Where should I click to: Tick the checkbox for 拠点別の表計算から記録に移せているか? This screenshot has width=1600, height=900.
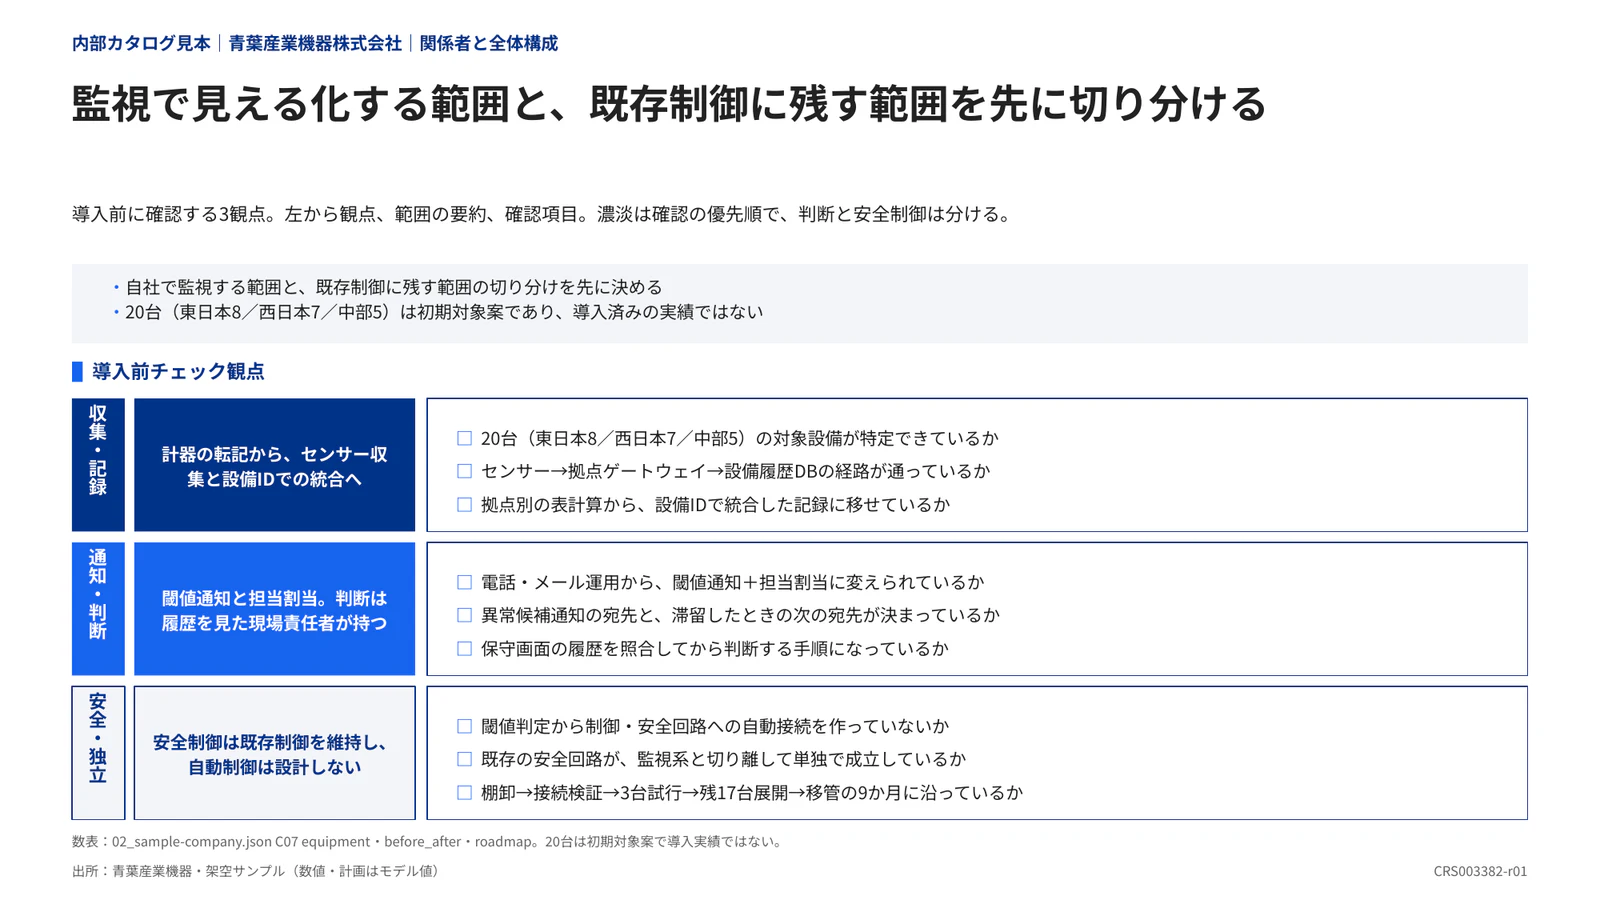coord(464,505)
